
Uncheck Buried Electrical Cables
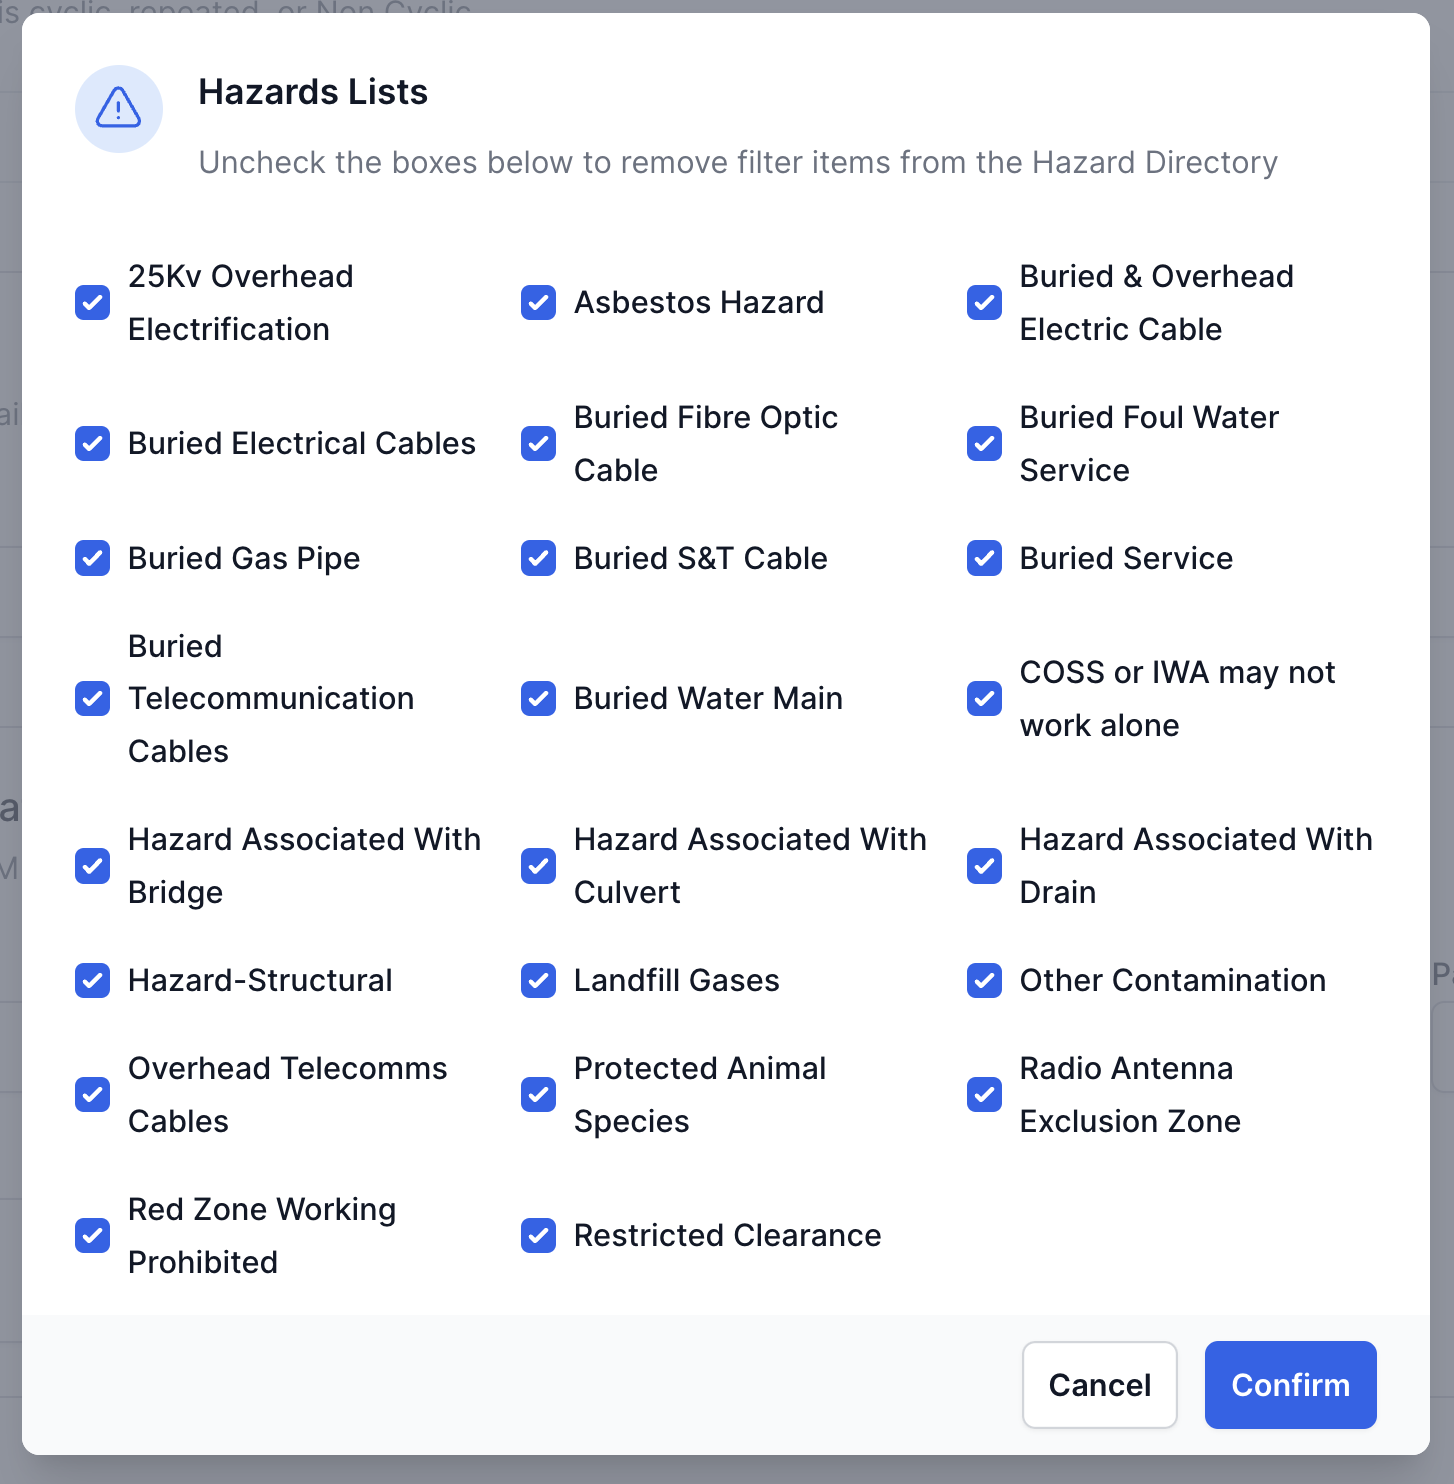92,444
